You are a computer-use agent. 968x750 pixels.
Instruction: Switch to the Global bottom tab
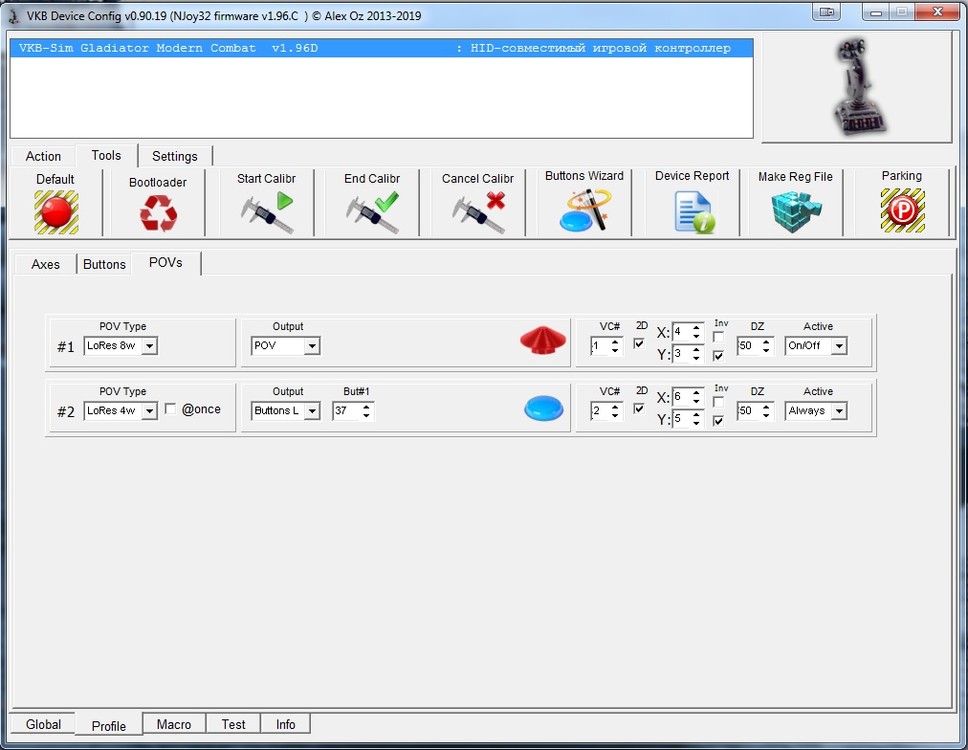(43, 724)
